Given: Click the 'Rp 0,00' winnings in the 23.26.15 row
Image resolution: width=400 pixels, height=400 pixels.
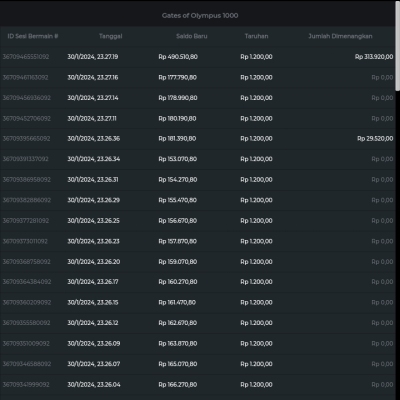Looking at the screenshot, I should click(382, 302).
